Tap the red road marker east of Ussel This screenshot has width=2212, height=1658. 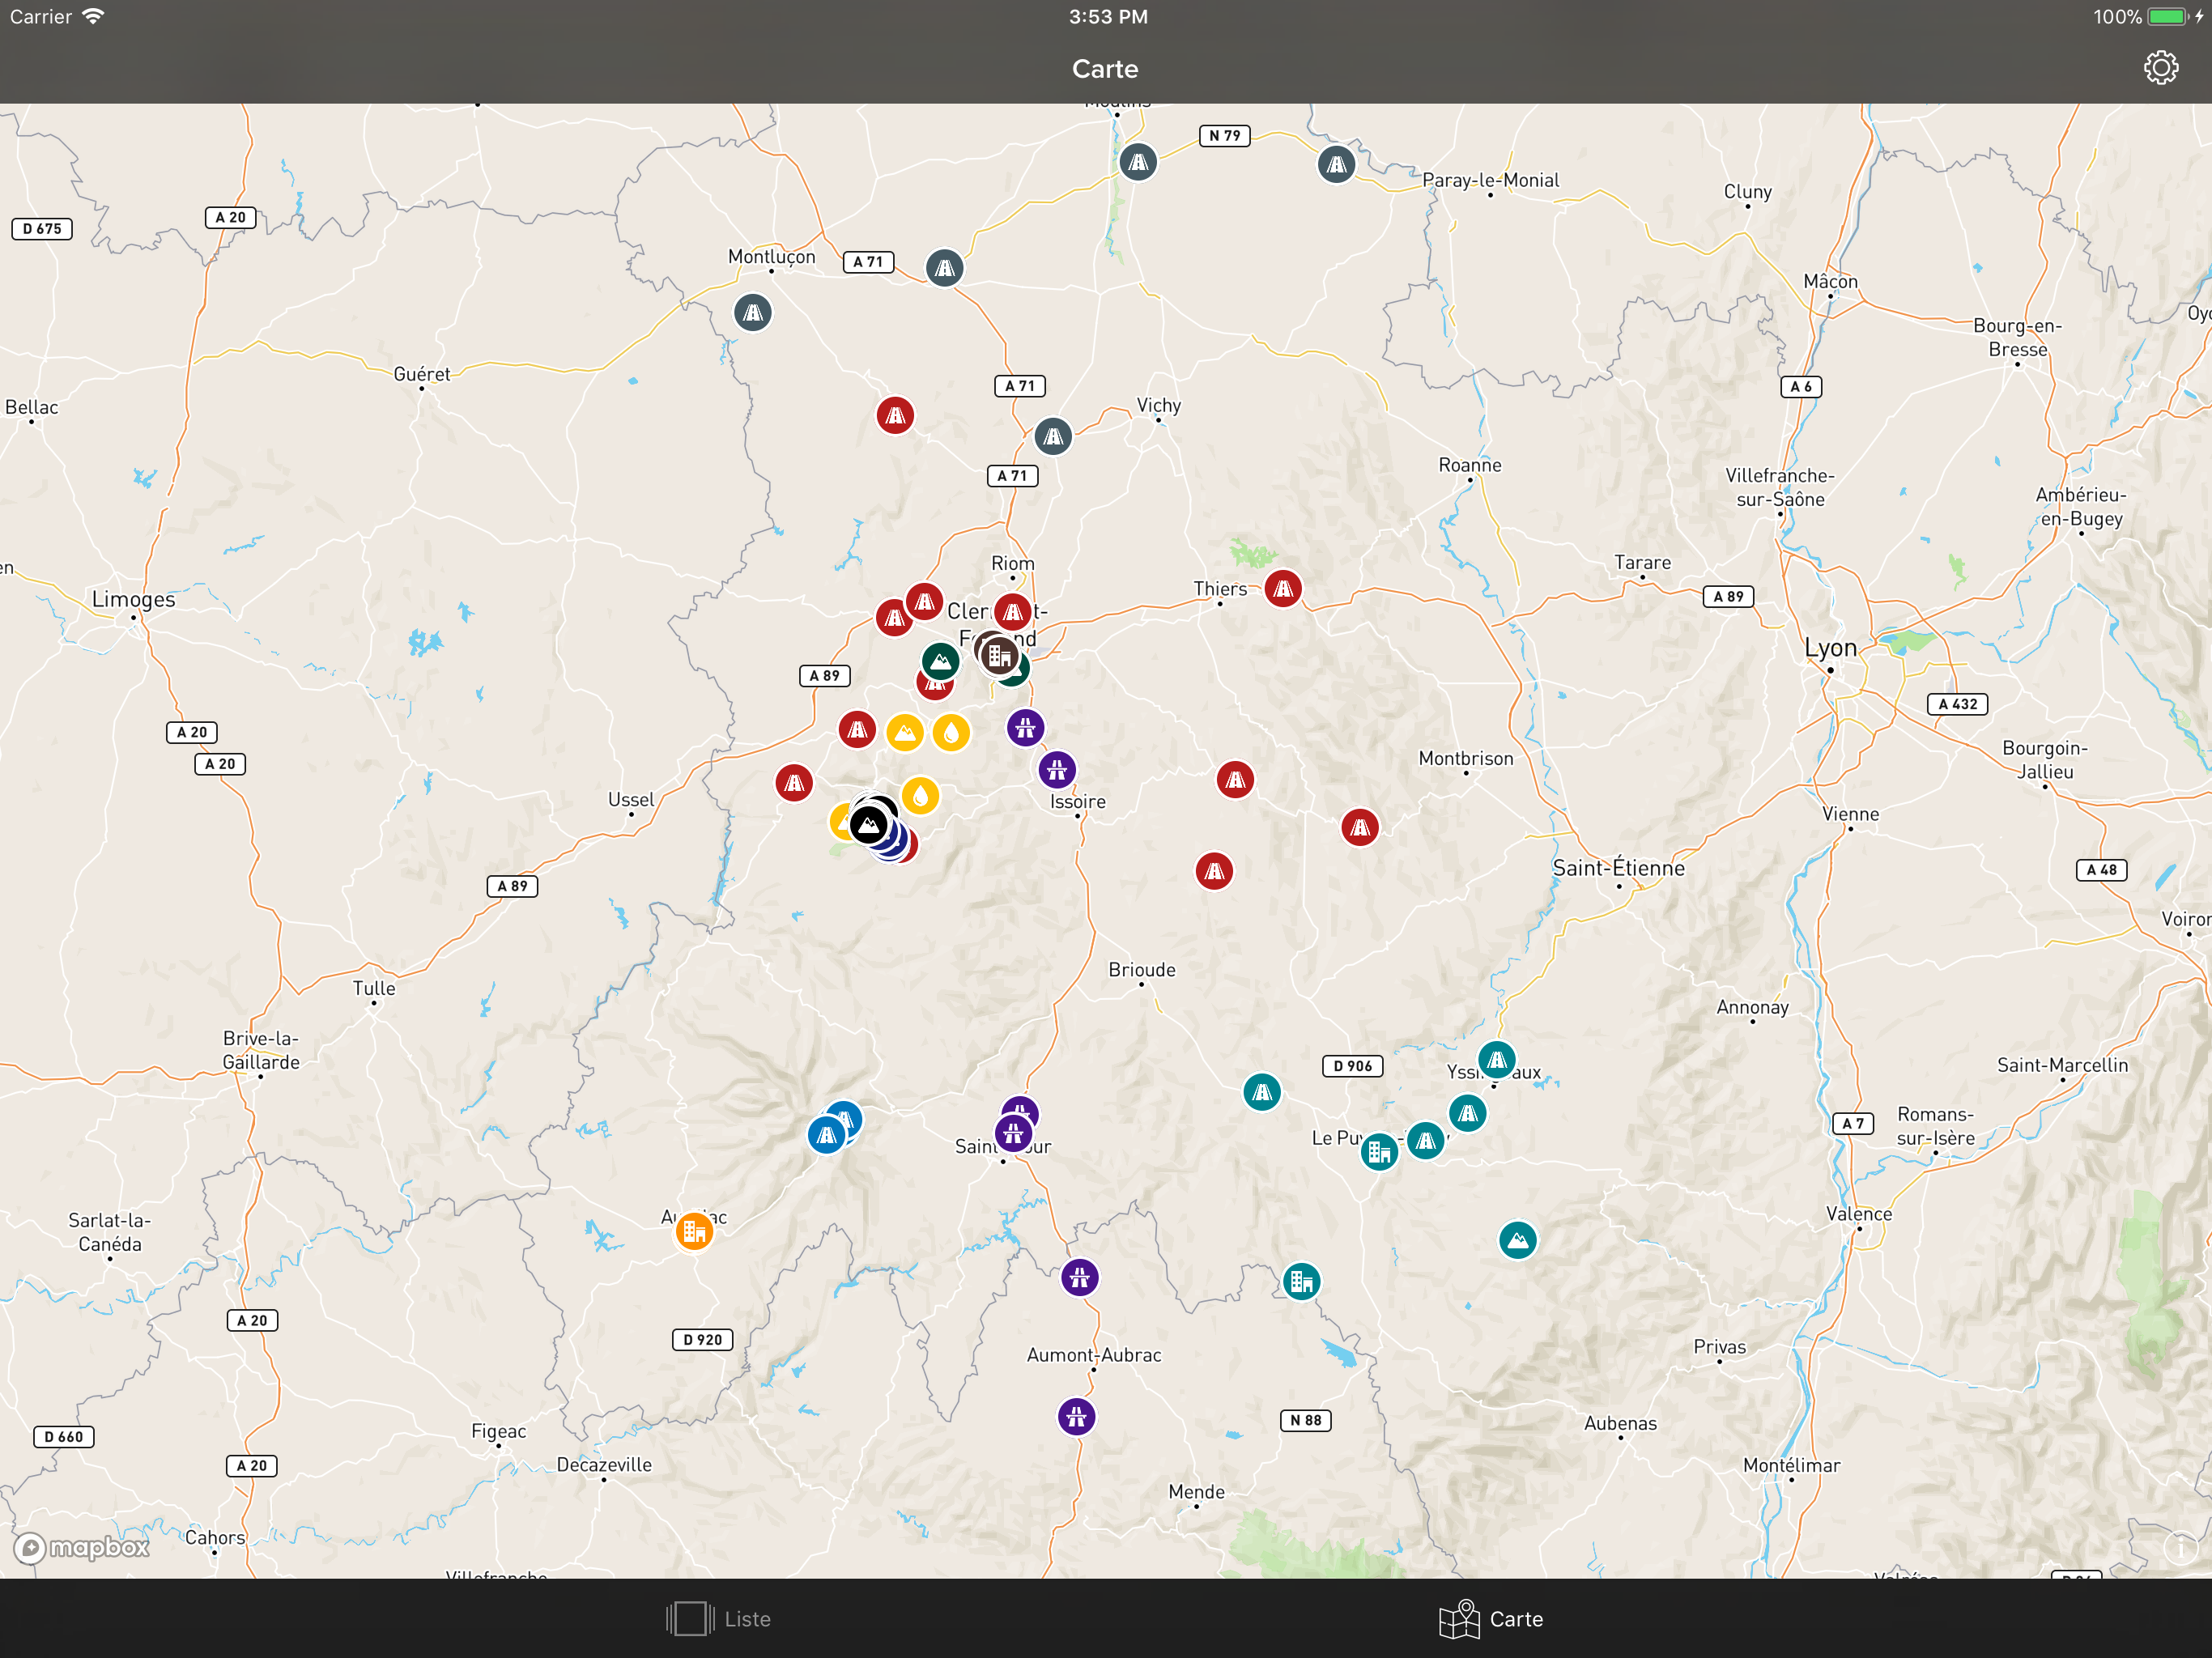click(x=794, y=783)
